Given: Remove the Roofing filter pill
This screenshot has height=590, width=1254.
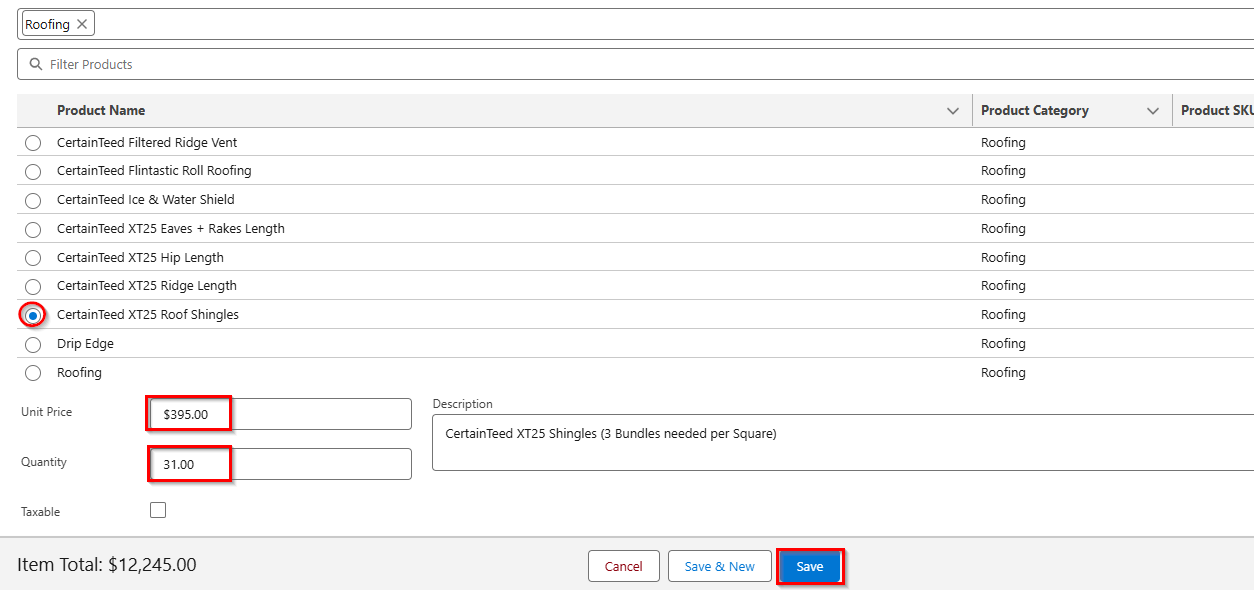Looking at the screenshot, I should 83,24.
